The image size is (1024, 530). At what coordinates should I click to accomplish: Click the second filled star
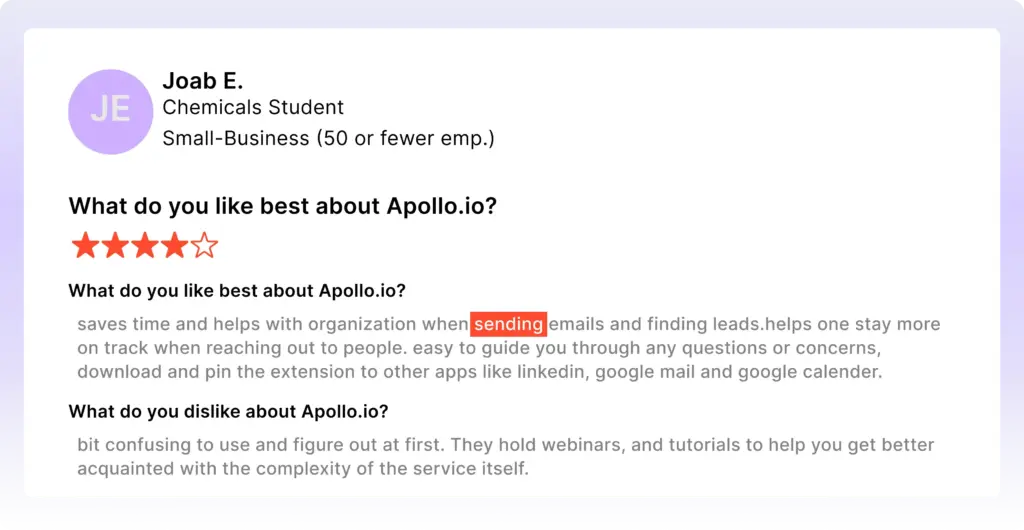115,246
